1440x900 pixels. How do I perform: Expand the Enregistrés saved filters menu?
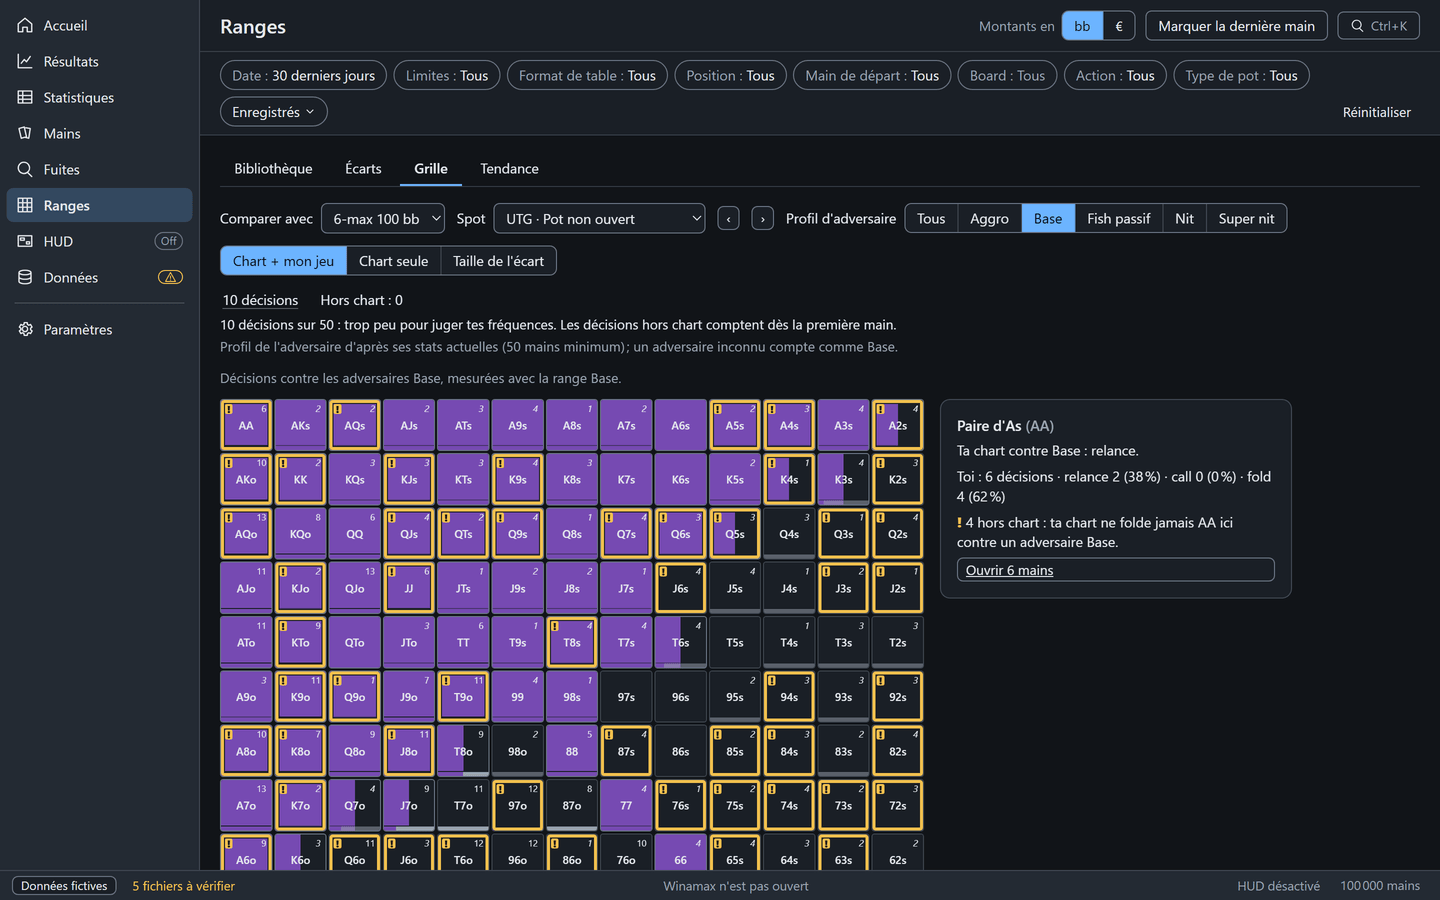273,112
